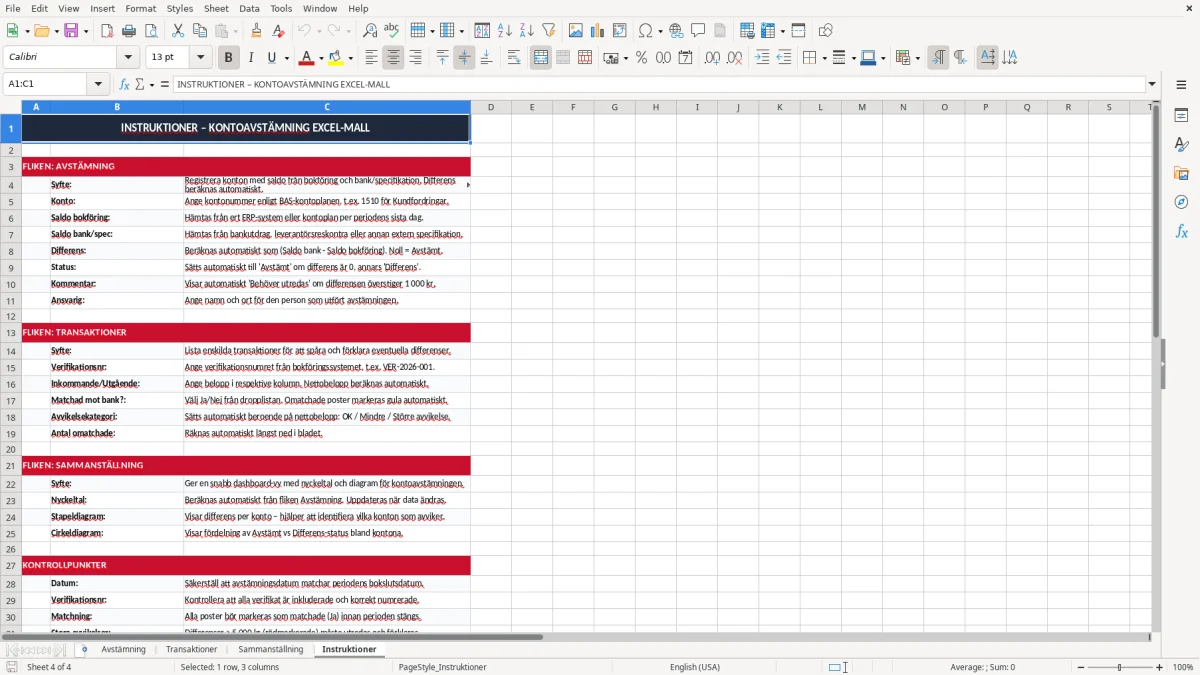Image resolution: width=1200 pixels, height=675 pixels.
Task: Select column D header
Action: point(491,107)
